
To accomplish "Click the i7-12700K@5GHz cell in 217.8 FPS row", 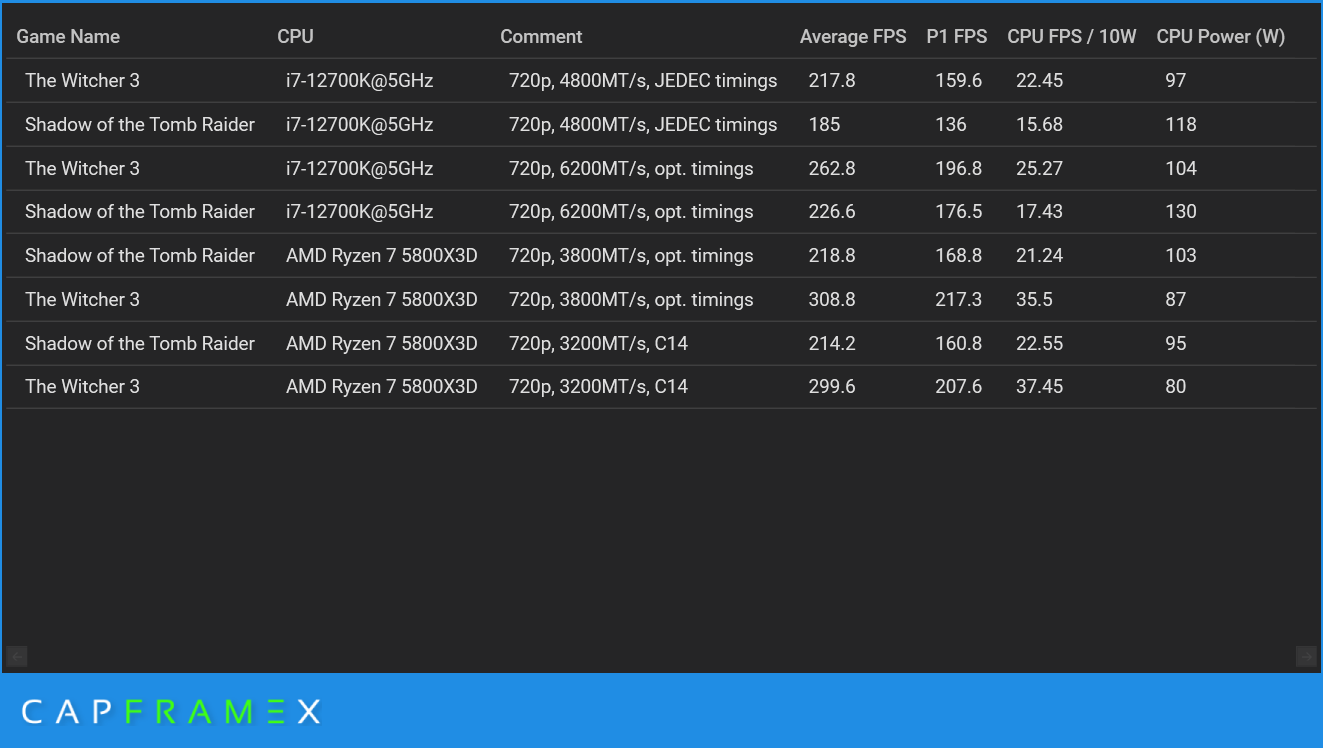I will click(359, 81).
